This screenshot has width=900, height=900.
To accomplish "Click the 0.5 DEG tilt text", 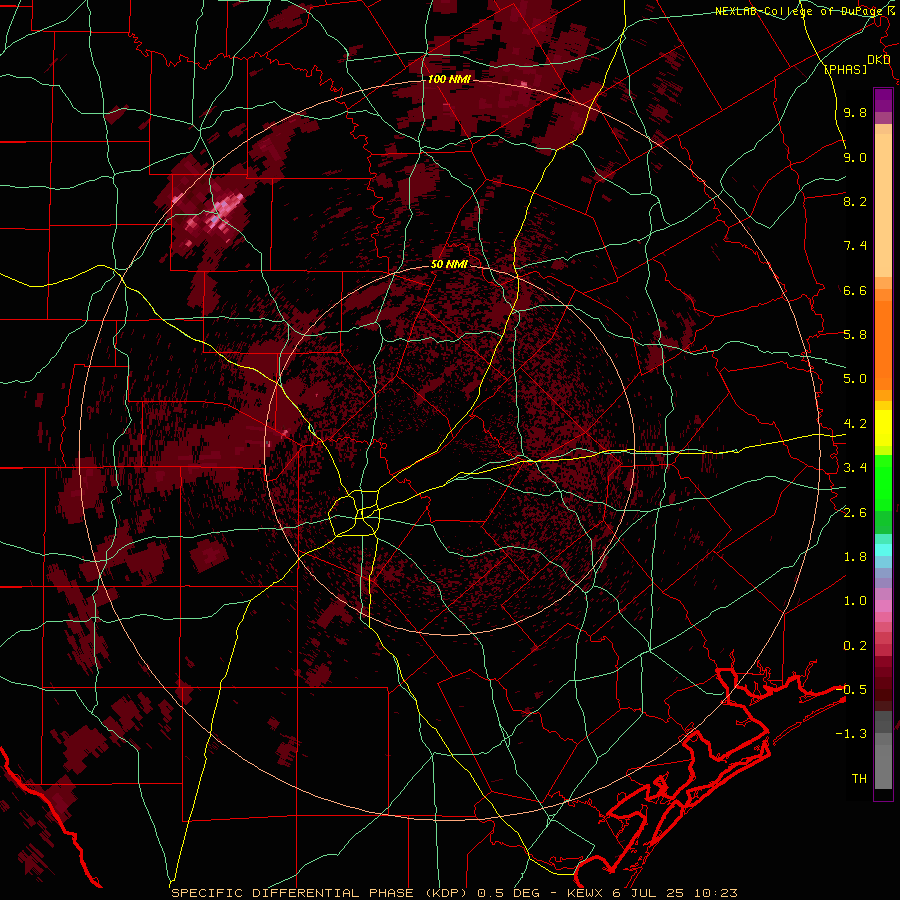I will tap(509, 893).
